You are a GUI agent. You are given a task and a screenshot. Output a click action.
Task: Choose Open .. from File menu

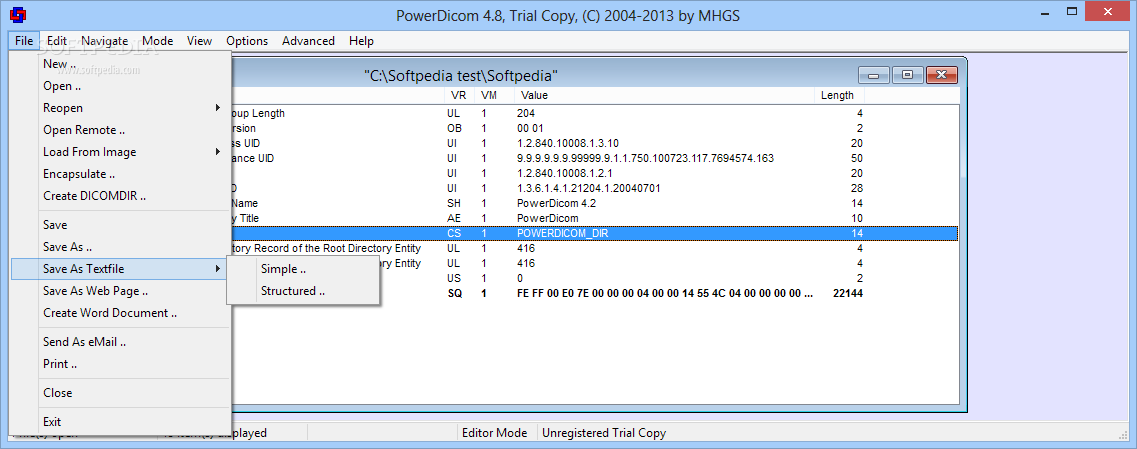[x=121, y=86]
